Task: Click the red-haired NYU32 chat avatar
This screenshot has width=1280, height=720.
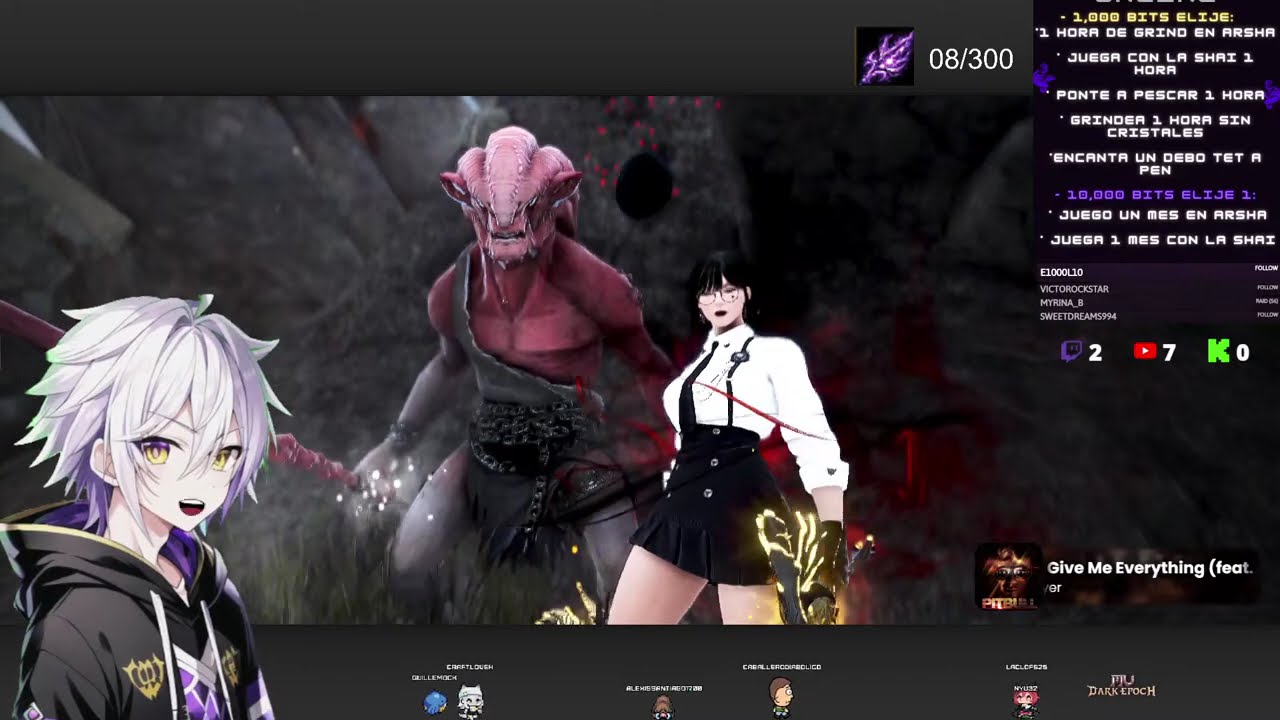Action: 1025,703
